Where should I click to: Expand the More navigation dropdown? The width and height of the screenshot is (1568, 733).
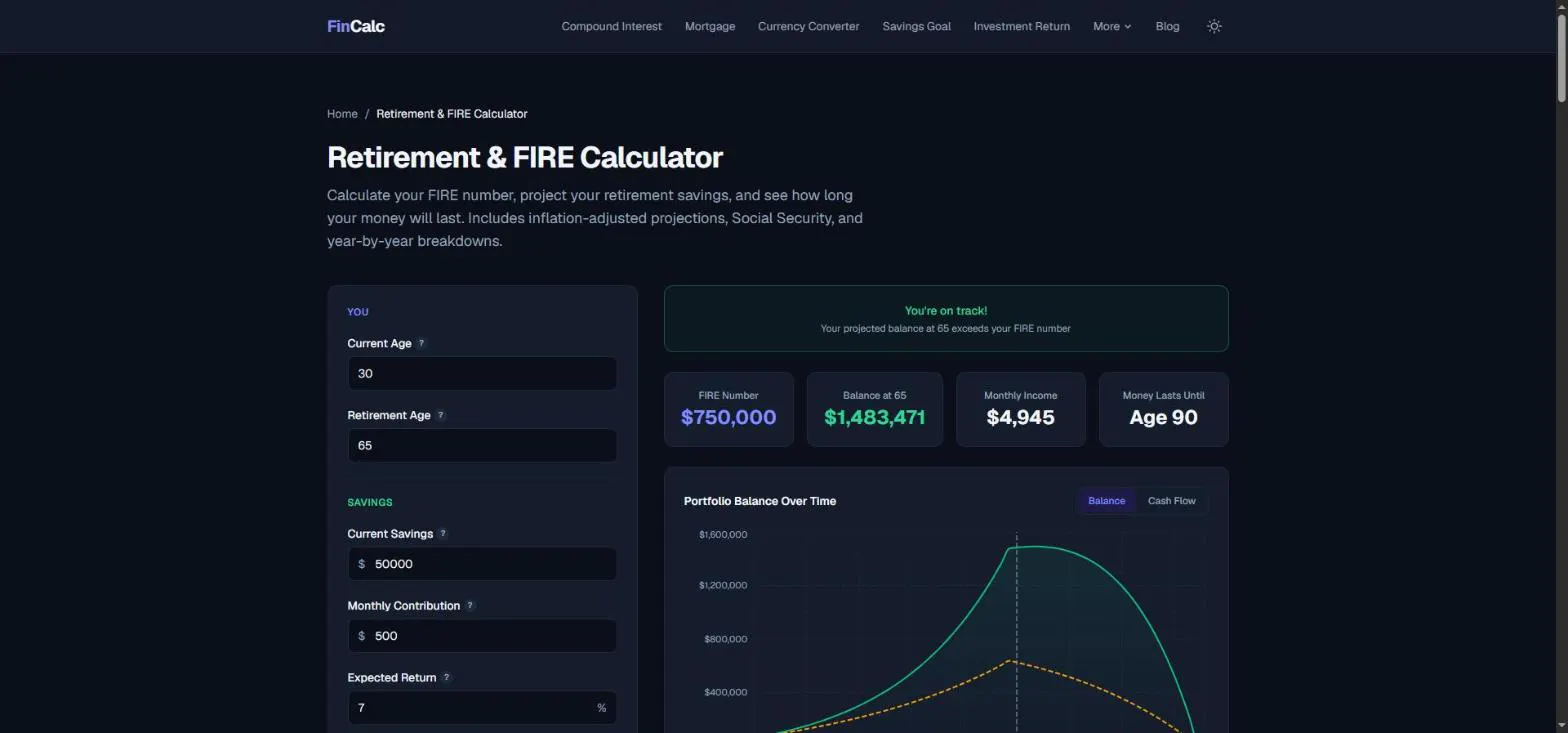coord(1112,26)
